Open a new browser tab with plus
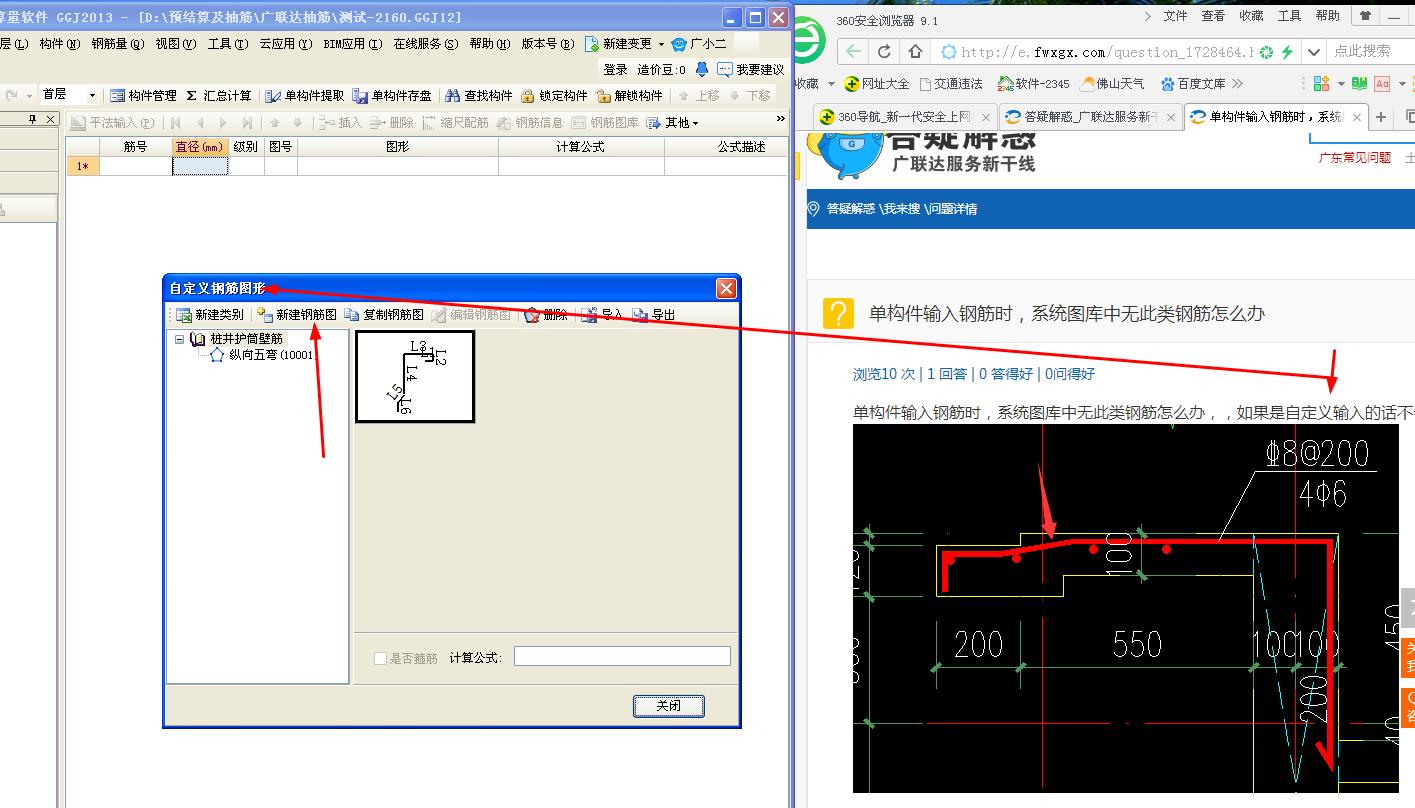Screen dimensions: 1415x808 pyautogui.click(x=1381, y=117)
